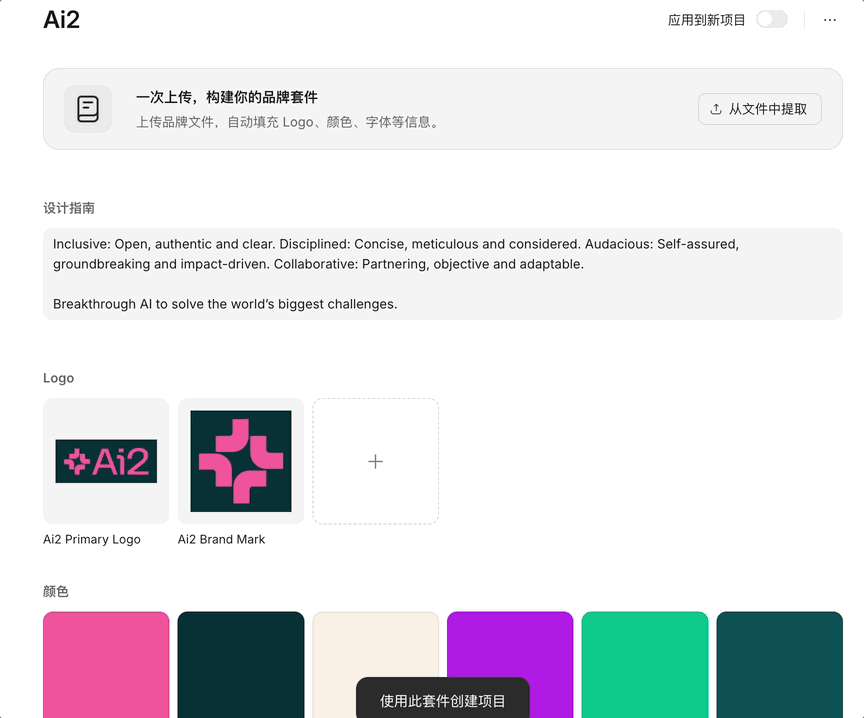This screenshot has height=718, width=864.
Task: Click the 从文件中提取 button
Action: (x=760, y=109)
